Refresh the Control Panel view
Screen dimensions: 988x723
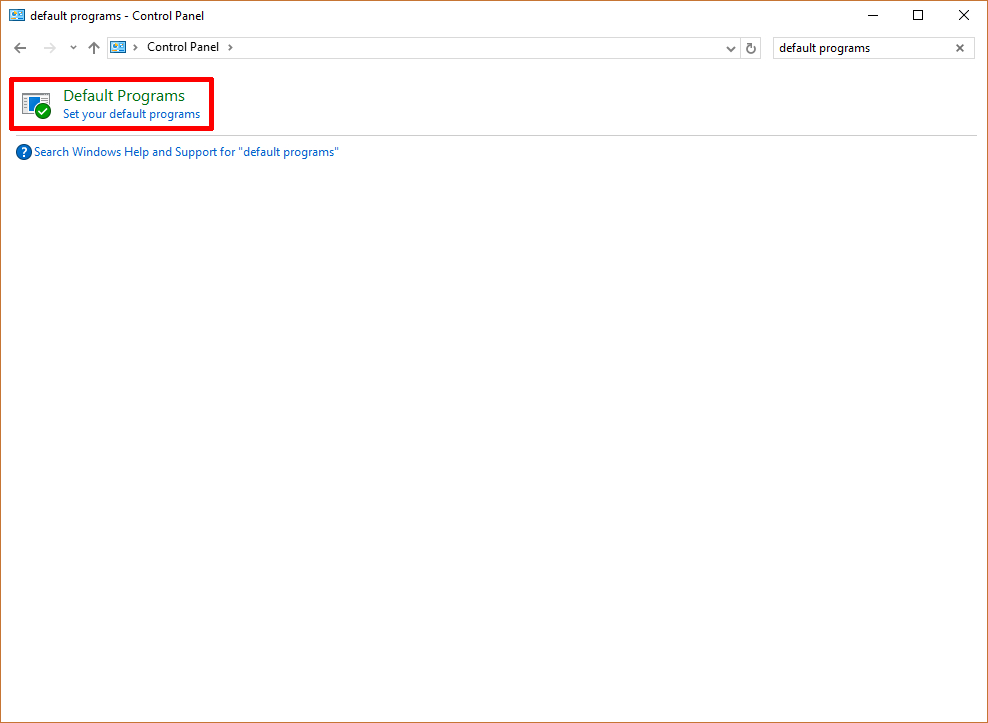752,48
